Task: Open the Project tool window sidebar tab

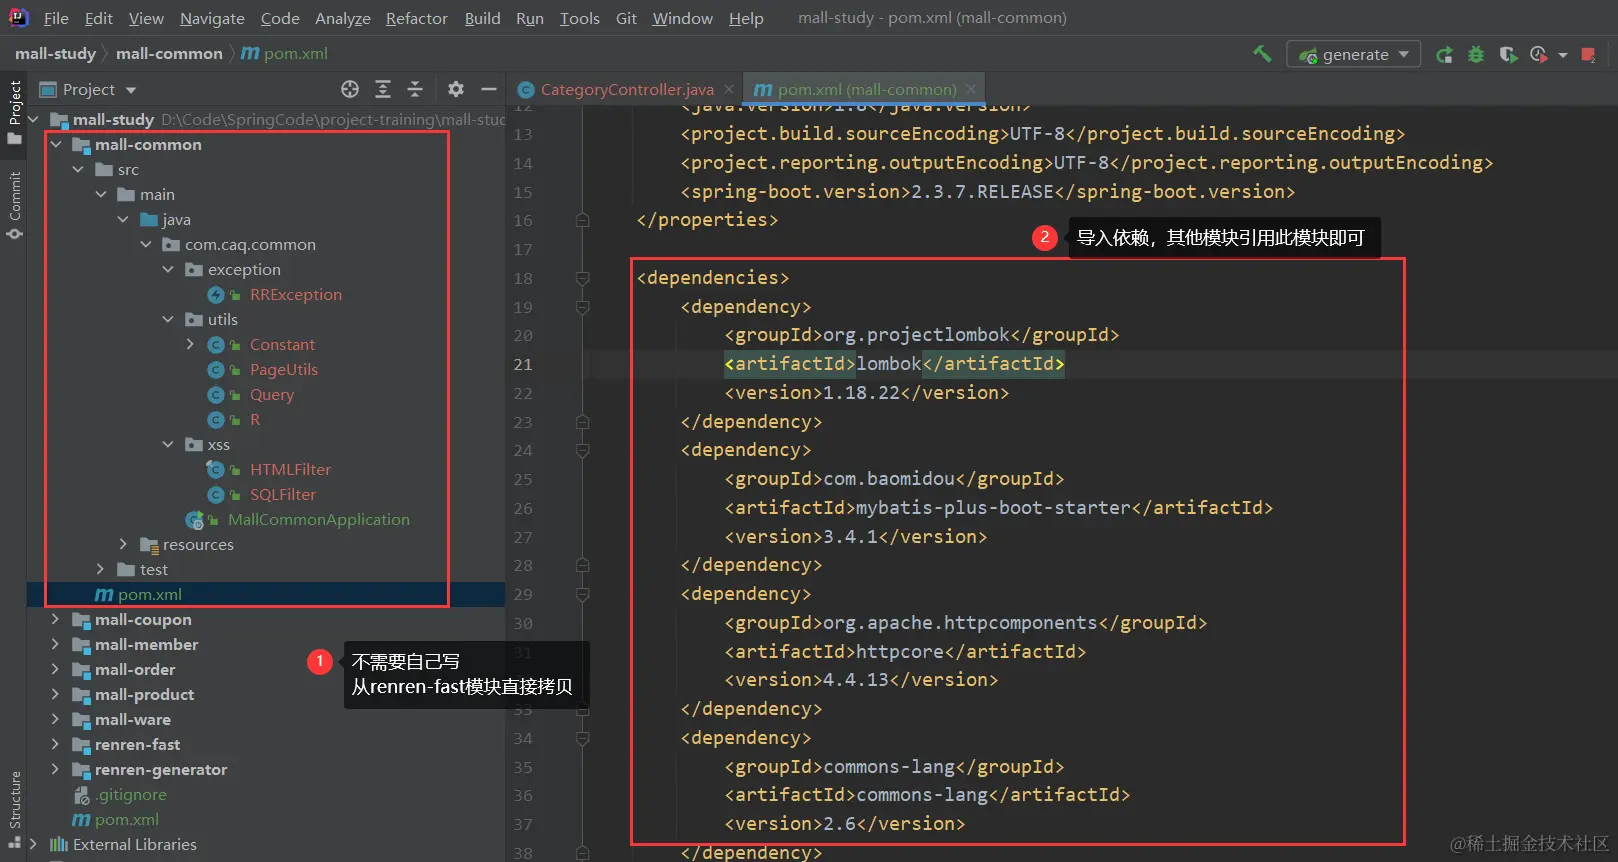Action: pos(14,110)
